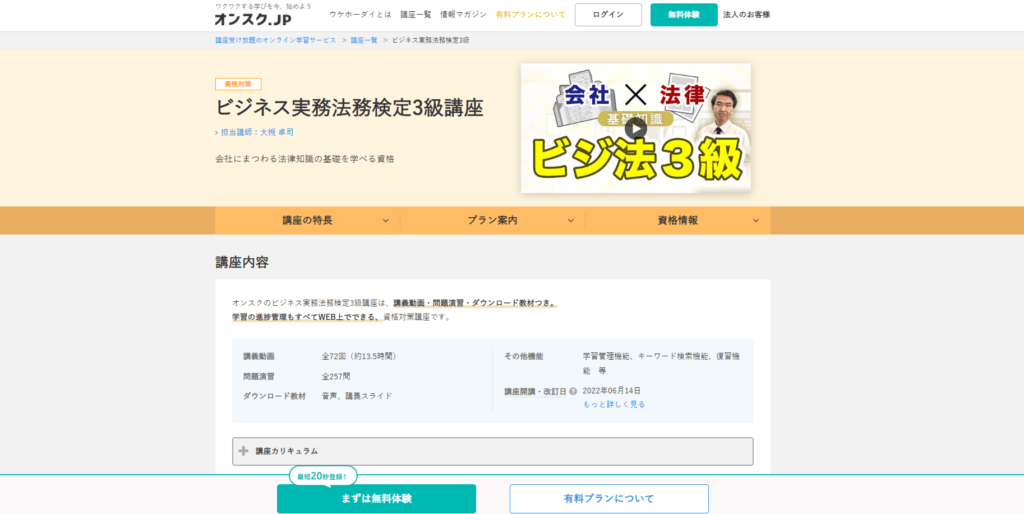The width and height of the screenshot is (1024, 514).
Task: Click the 問題演習 row label
Action: (x=259, y=376)
